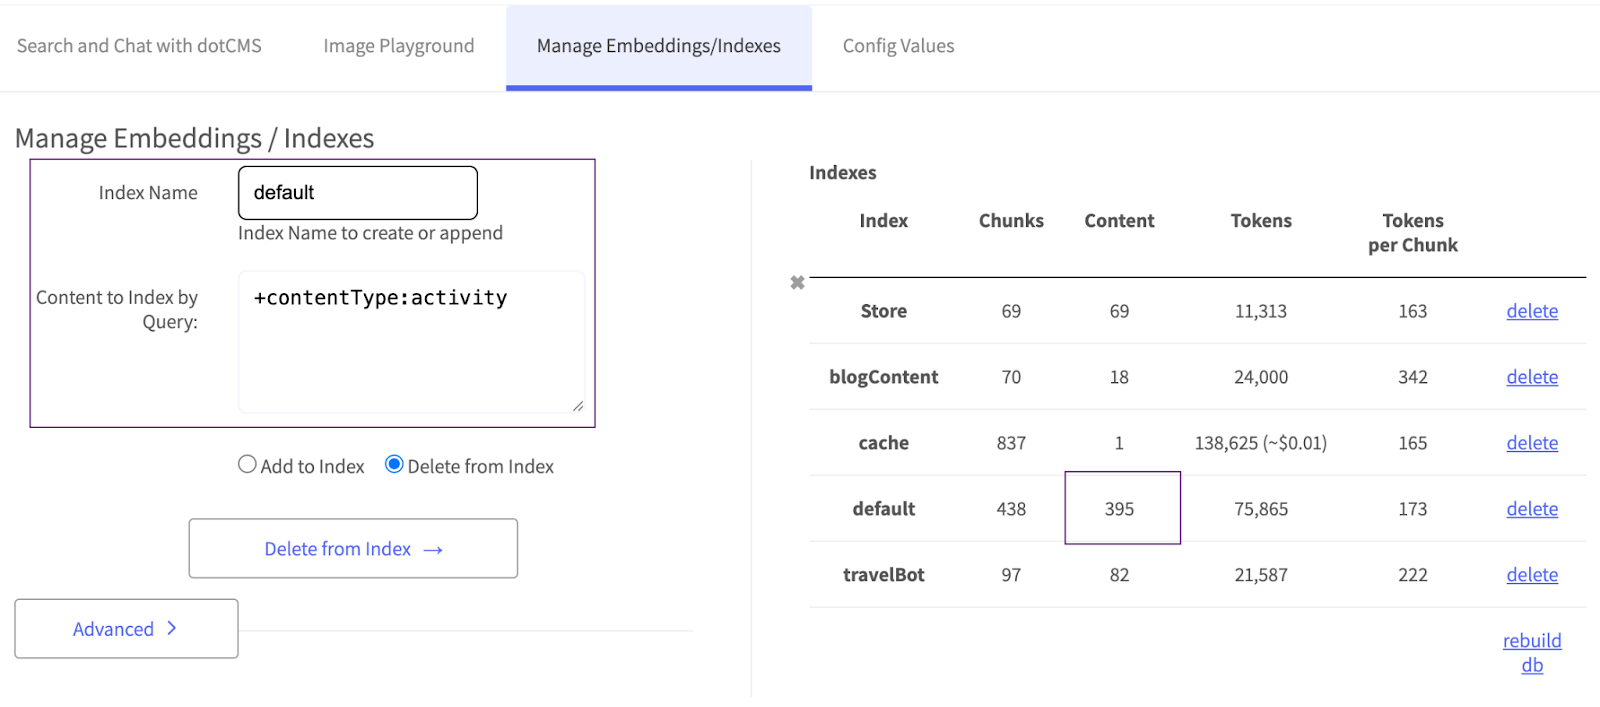Click the small X icon beside the Indexes table
Screen dimensions: 1600x707
(x=797, y=283)
